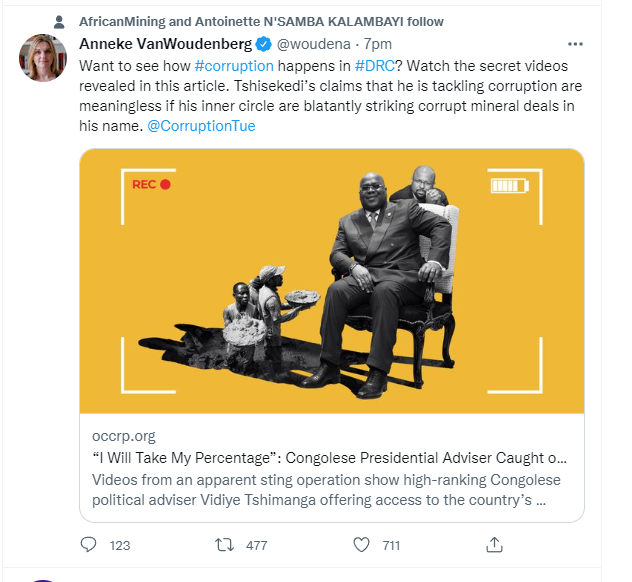Image resolution: width=632 pixels, height=582 pixels.
Task: Open the #DRC hashtag
Action: pyautogui.click(x=376, y=65)
